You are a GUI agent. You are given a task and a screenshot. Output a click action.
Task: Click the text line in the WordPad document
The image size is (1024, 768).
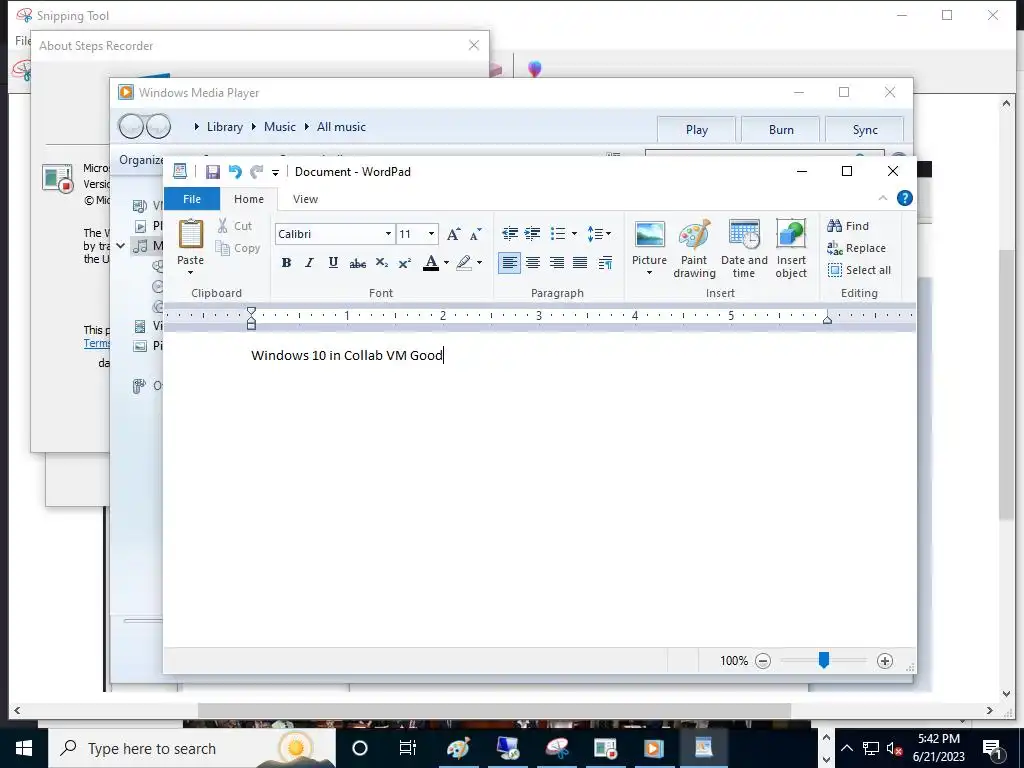(347, 355)
